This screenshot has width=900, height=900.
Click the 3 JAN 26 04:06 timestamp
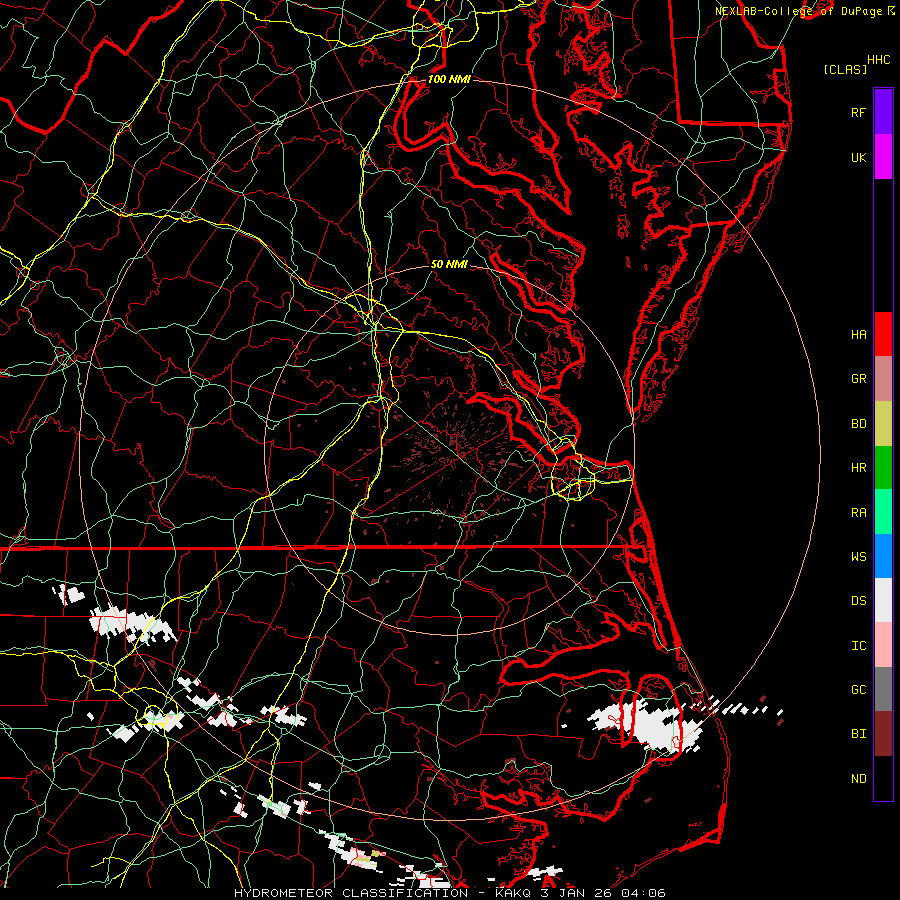pos(602,893)
